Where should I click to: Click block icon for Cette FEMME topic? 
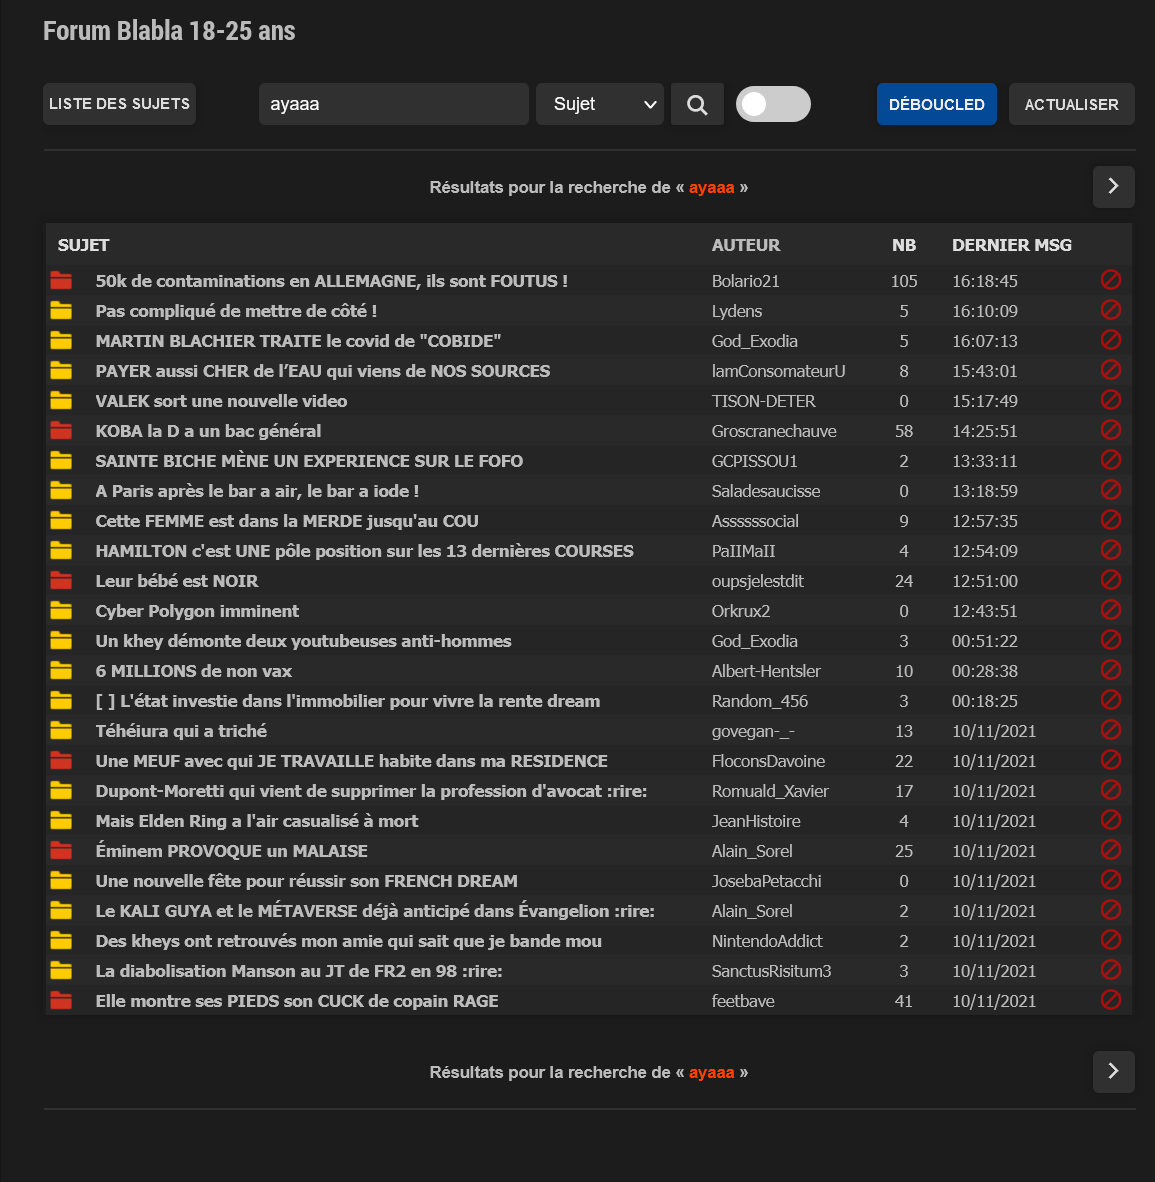pos(1111,520)
